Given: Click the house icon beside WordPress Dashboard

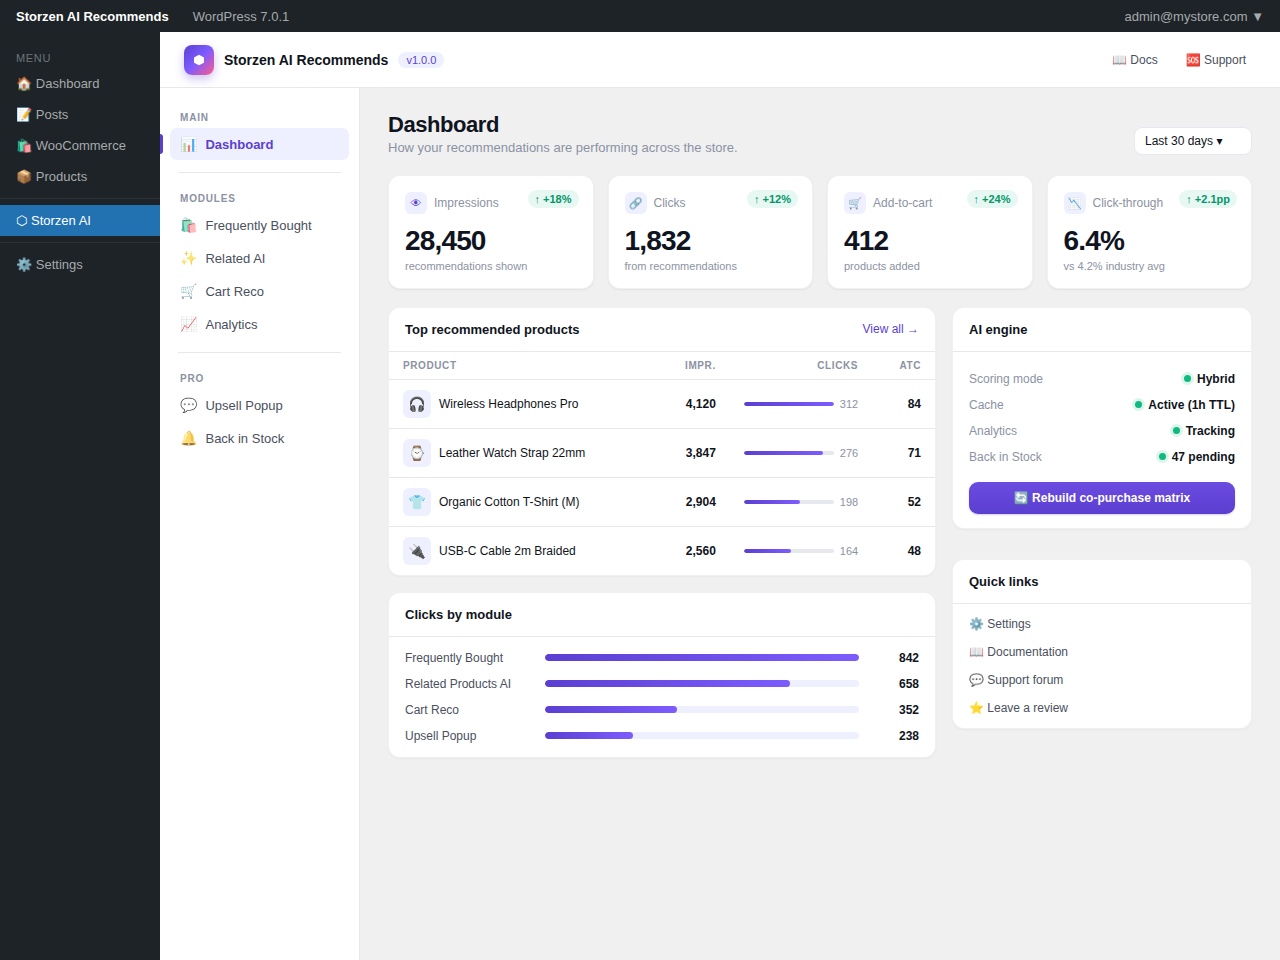Looking at the screenshot, I should tap(24, 84).
